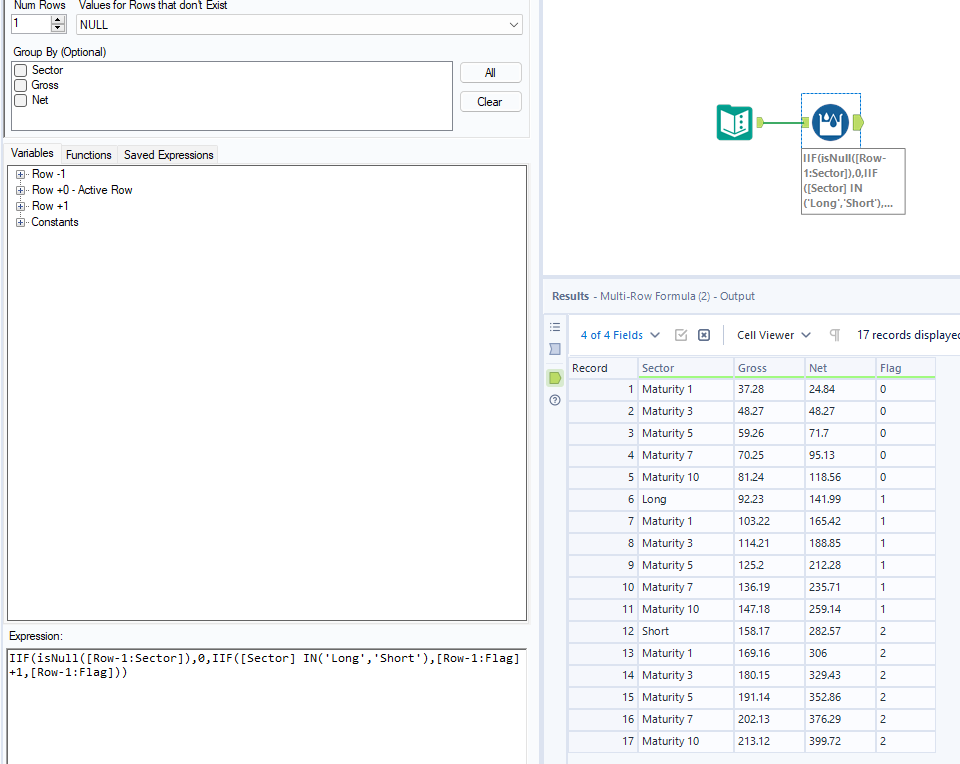Toggle the Net checkbox under Group By

point(20,99)
